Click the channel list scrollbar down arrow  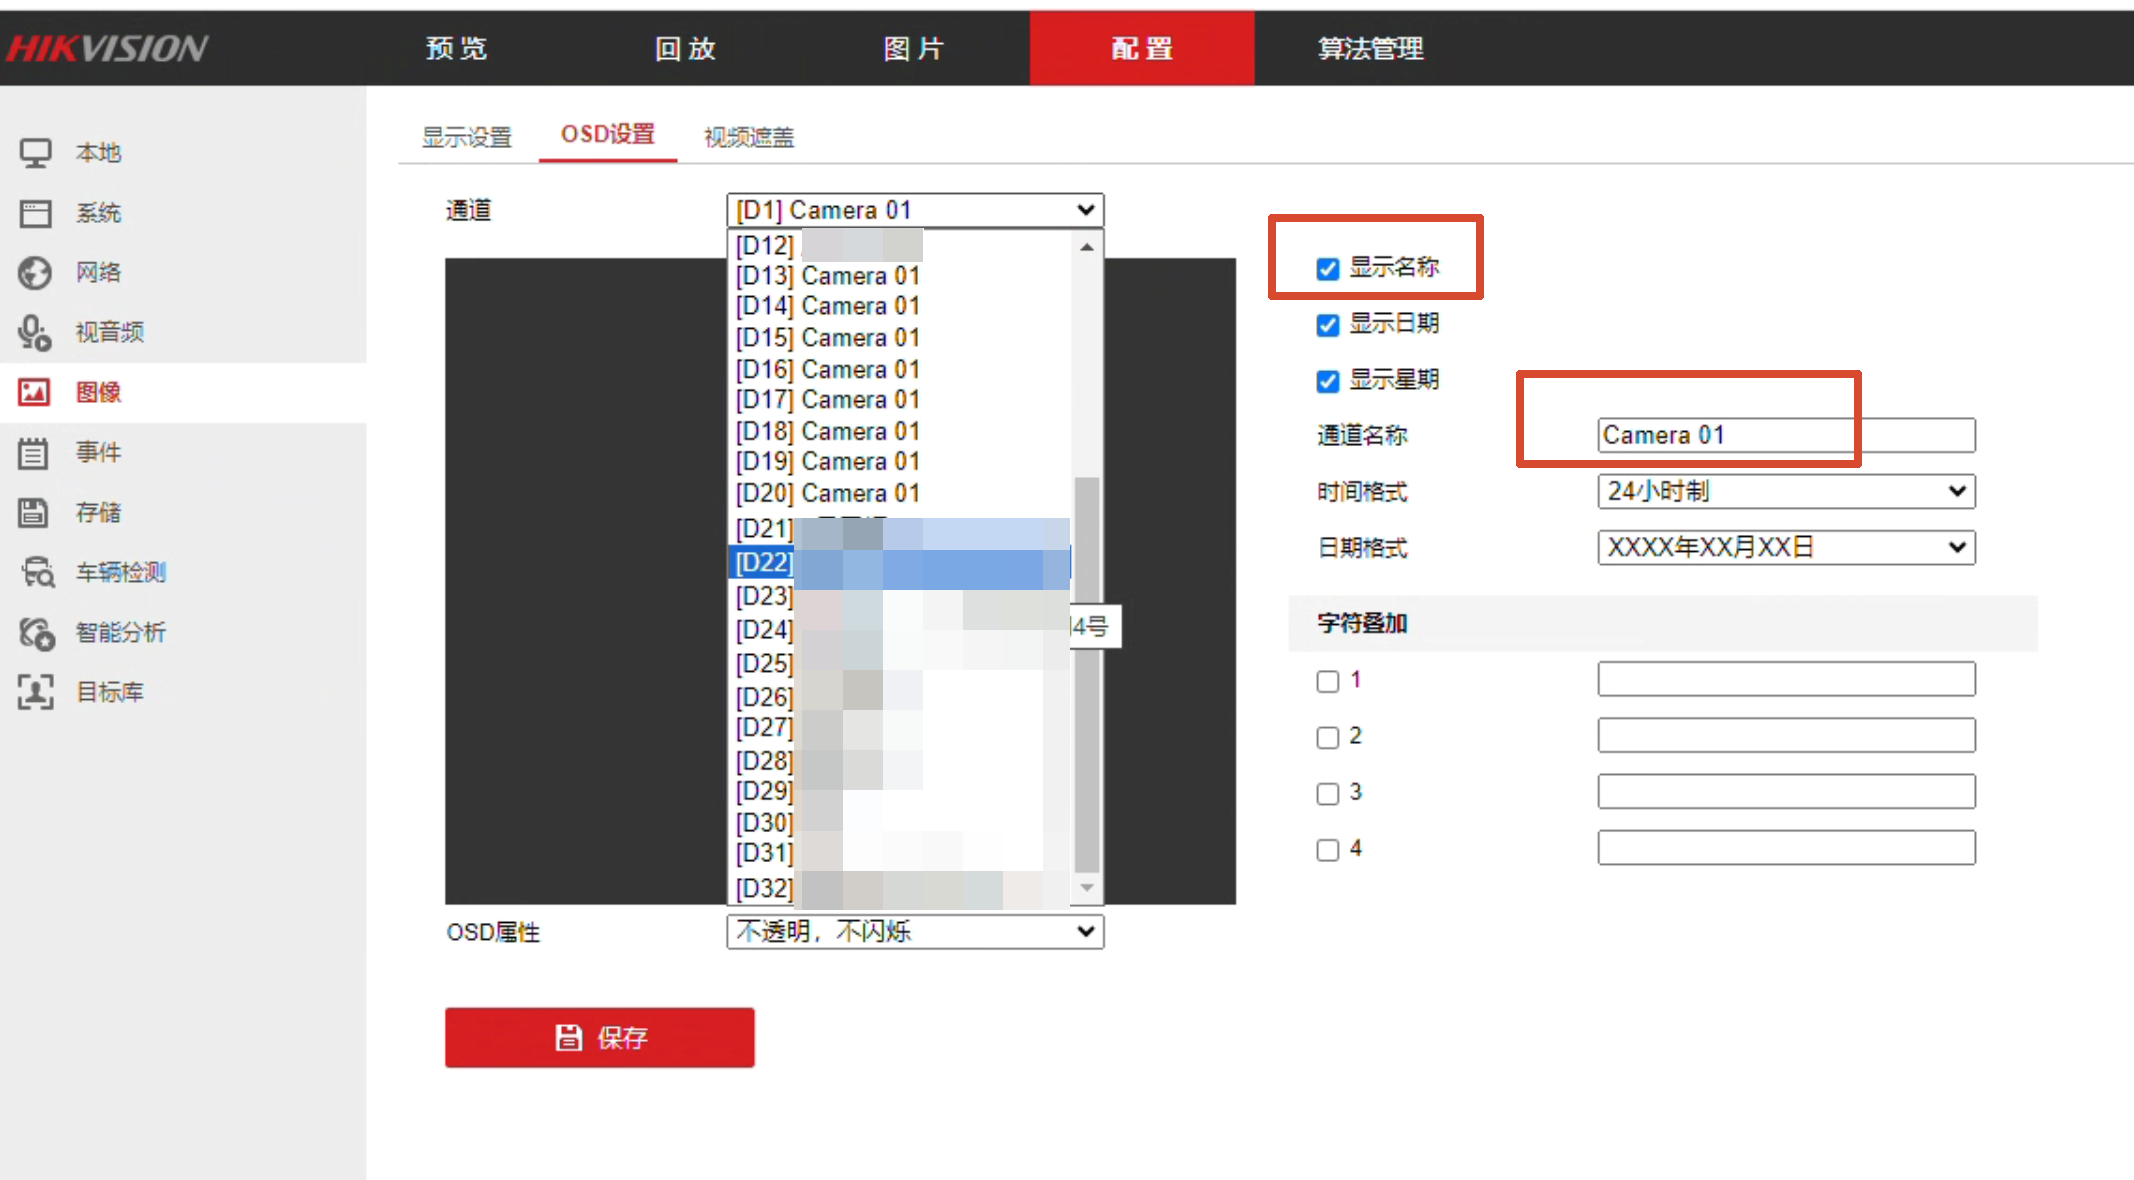(x=1087, y=887)
